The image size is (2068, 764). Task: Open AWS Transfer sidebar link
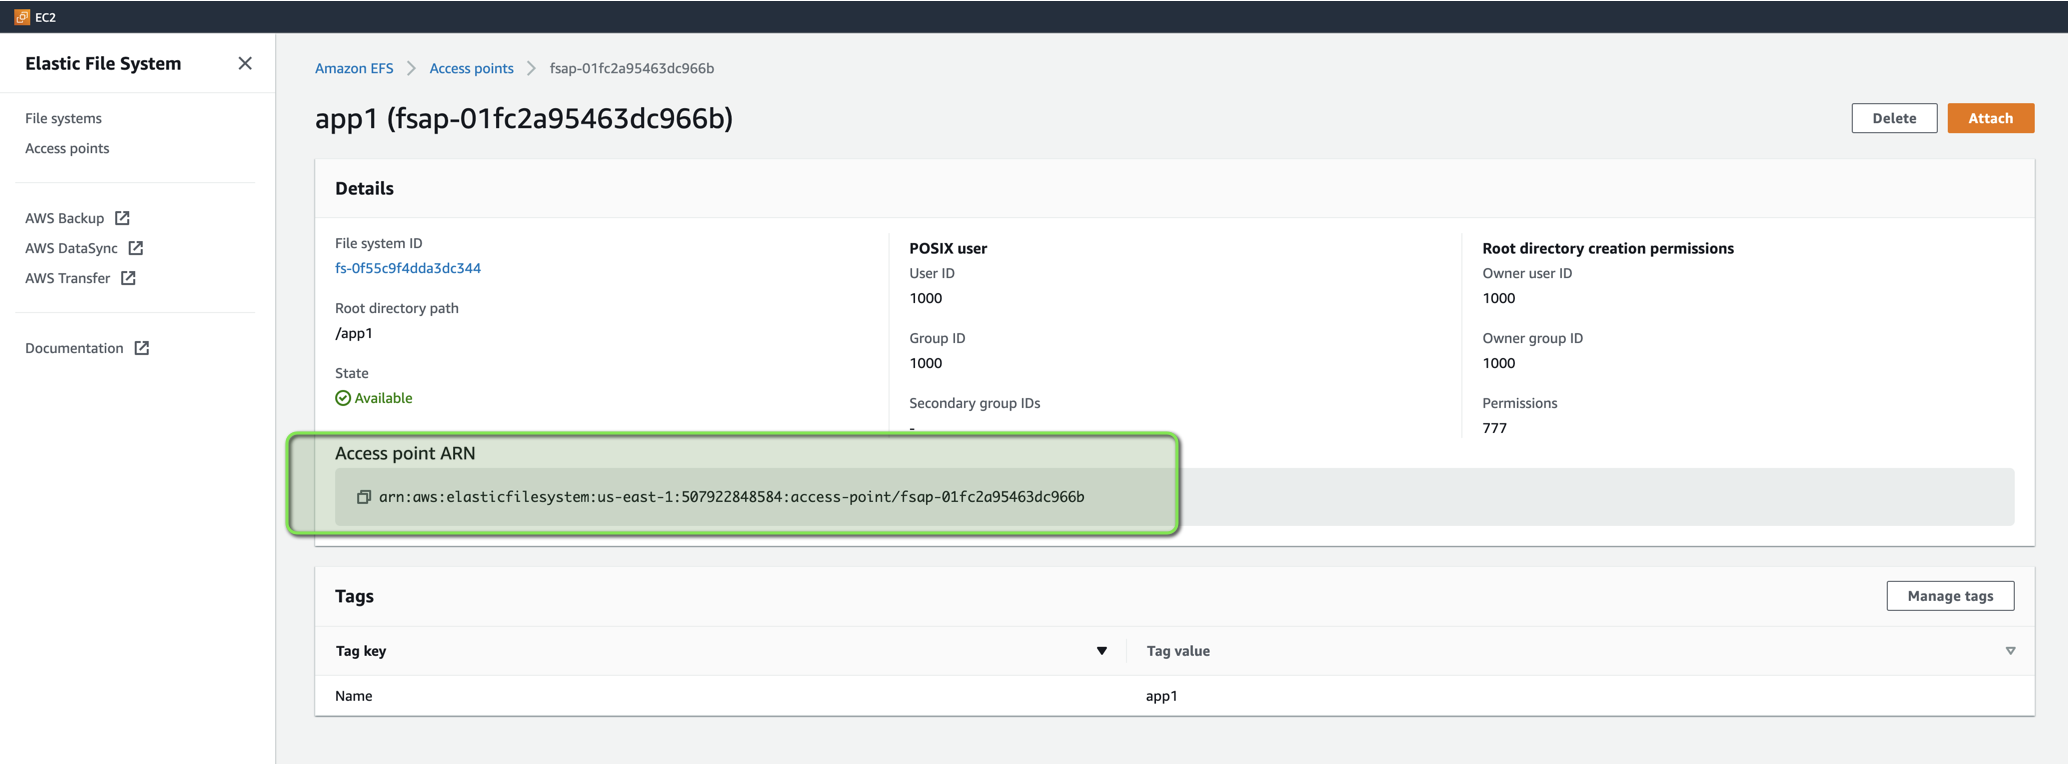67,278
